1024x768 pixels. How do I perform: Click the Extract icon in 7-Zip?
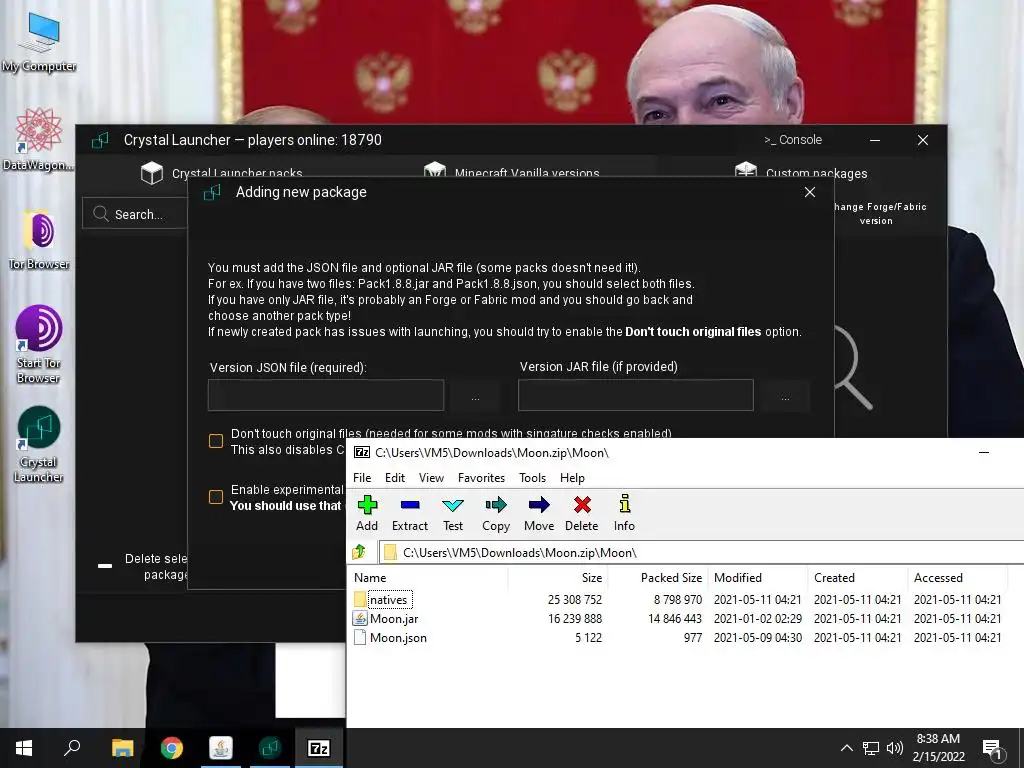[x=409, y=505]
